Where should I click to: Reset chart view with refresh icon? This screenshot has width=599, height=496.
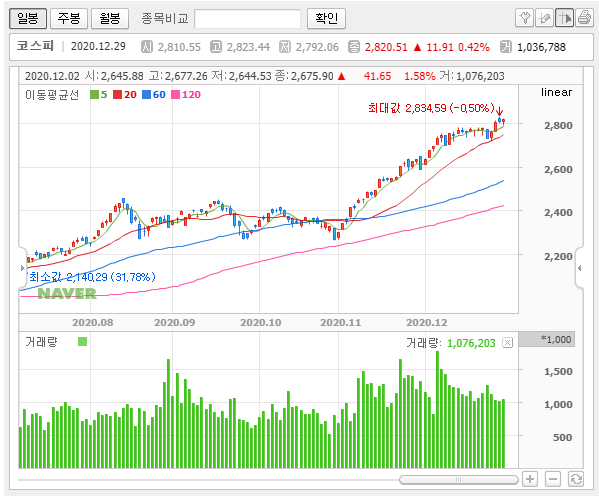(x=576, y=478)
